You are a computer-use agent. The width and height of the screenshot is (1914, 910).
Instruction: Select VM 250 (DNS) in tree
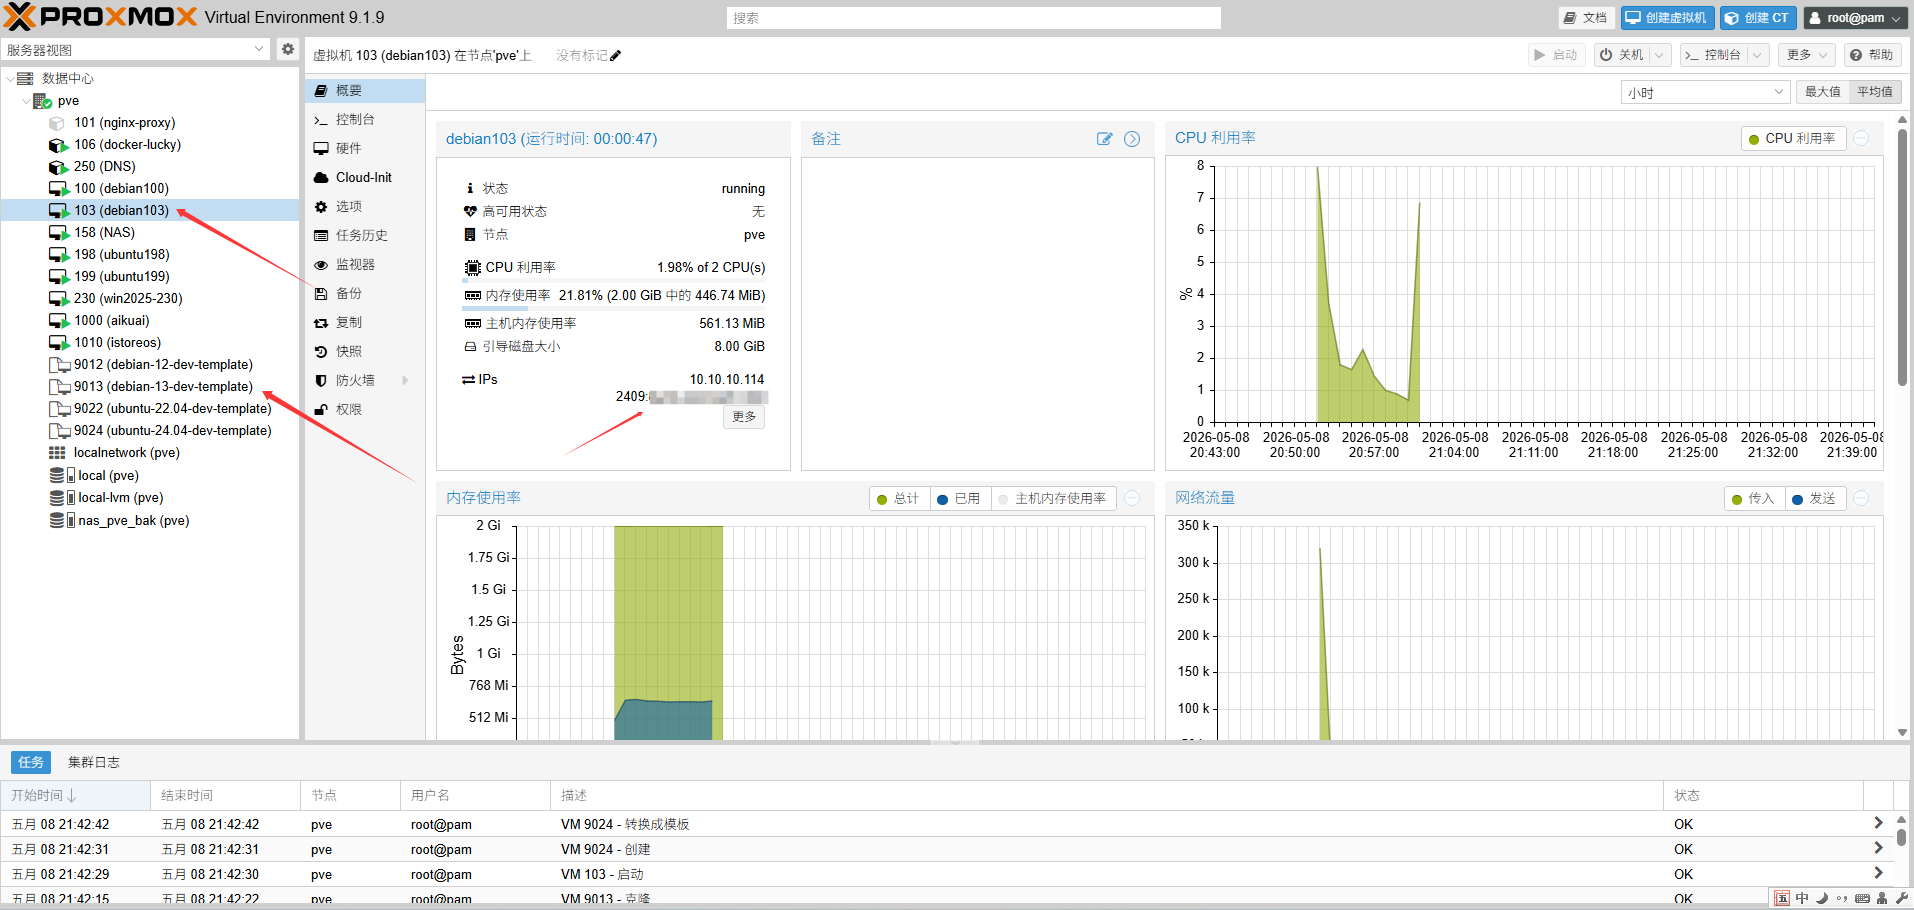click(104, 167)
